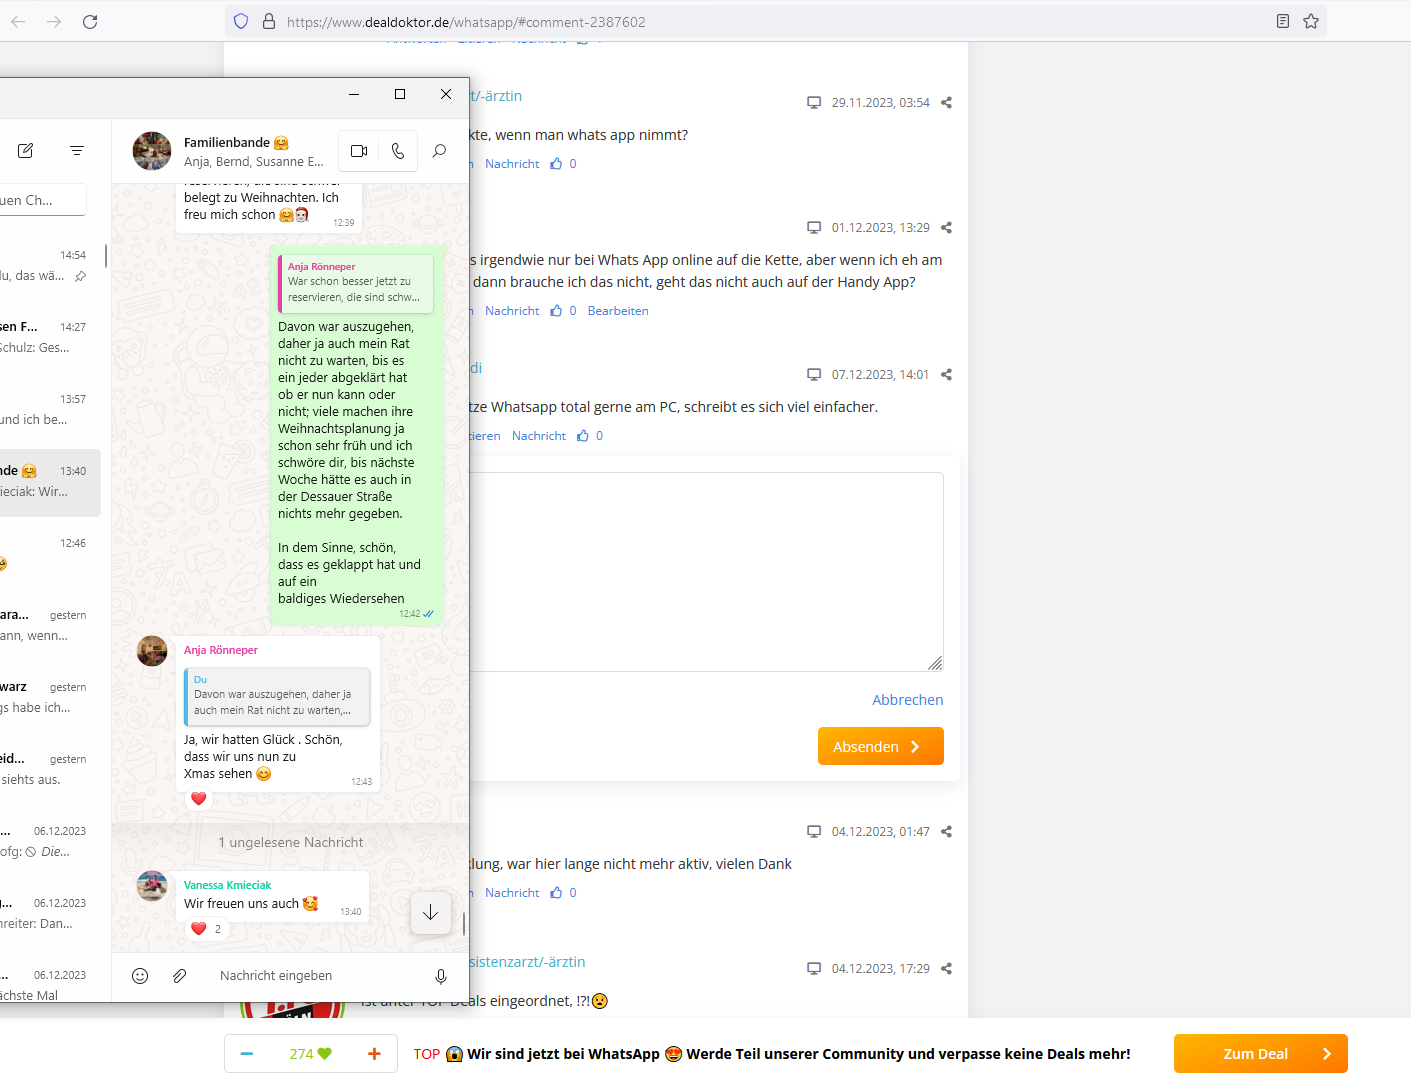
Task: Like the 'vielen Dank' comment
Action: pos(556,892)
